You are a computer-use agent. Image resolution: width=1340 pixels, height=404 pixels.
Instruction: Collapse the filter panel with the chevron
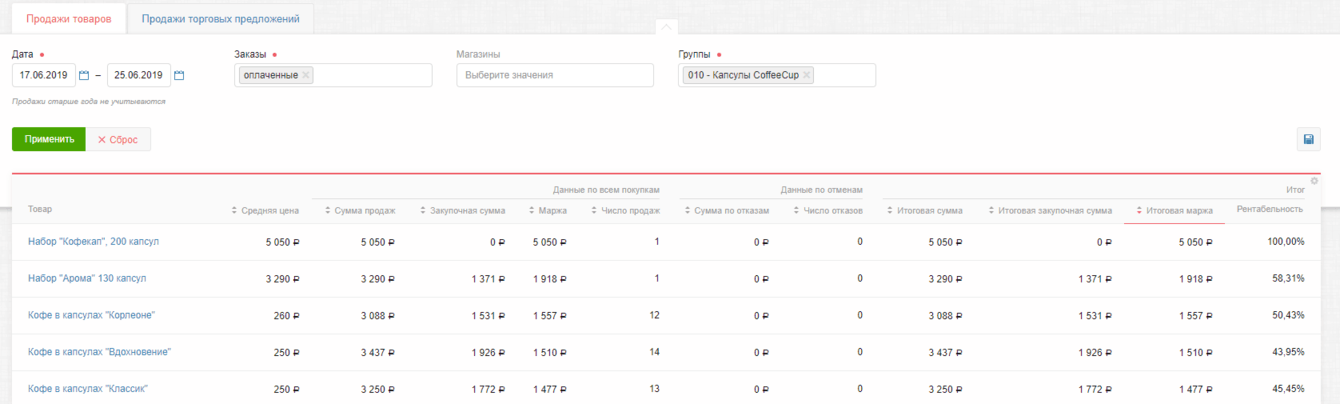click(668, 26)
